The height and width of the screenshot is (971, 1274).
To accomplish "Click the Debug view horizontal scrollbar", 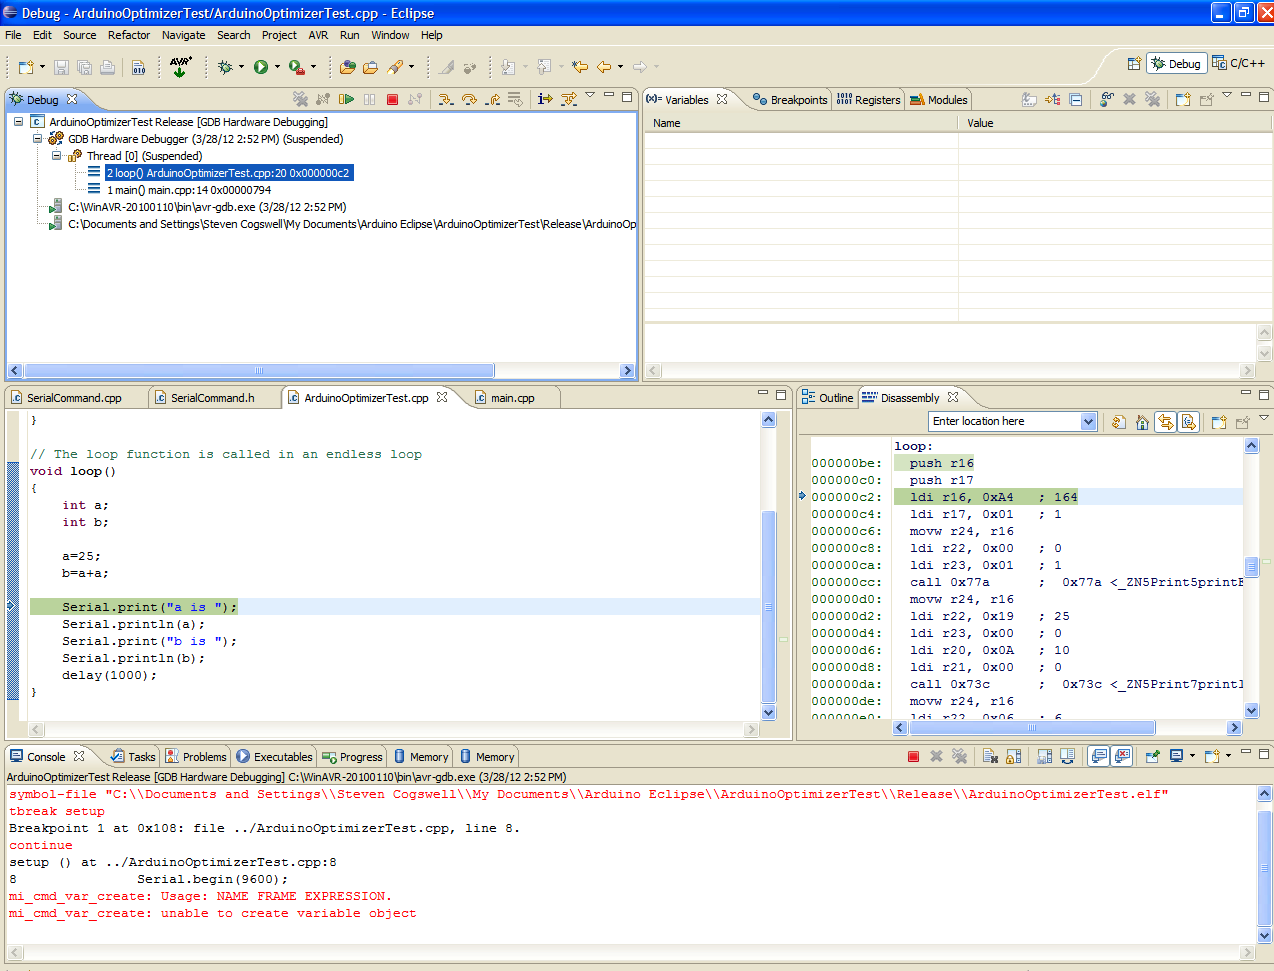I will [x=259, y=370].
